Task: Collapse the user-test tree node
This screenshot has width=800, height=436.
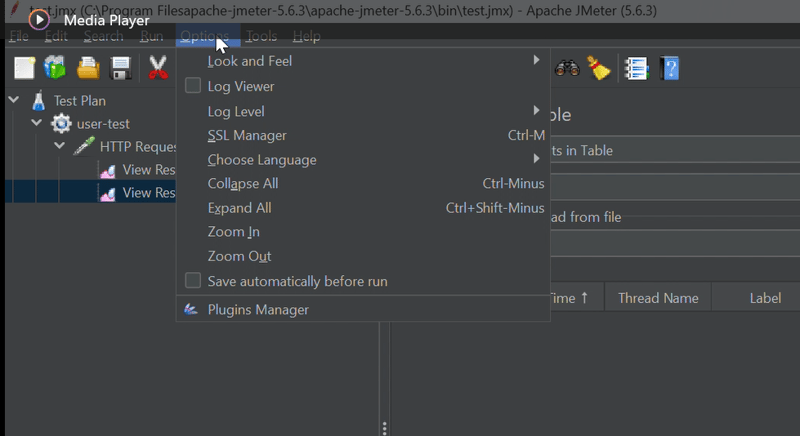Action: 37,122
